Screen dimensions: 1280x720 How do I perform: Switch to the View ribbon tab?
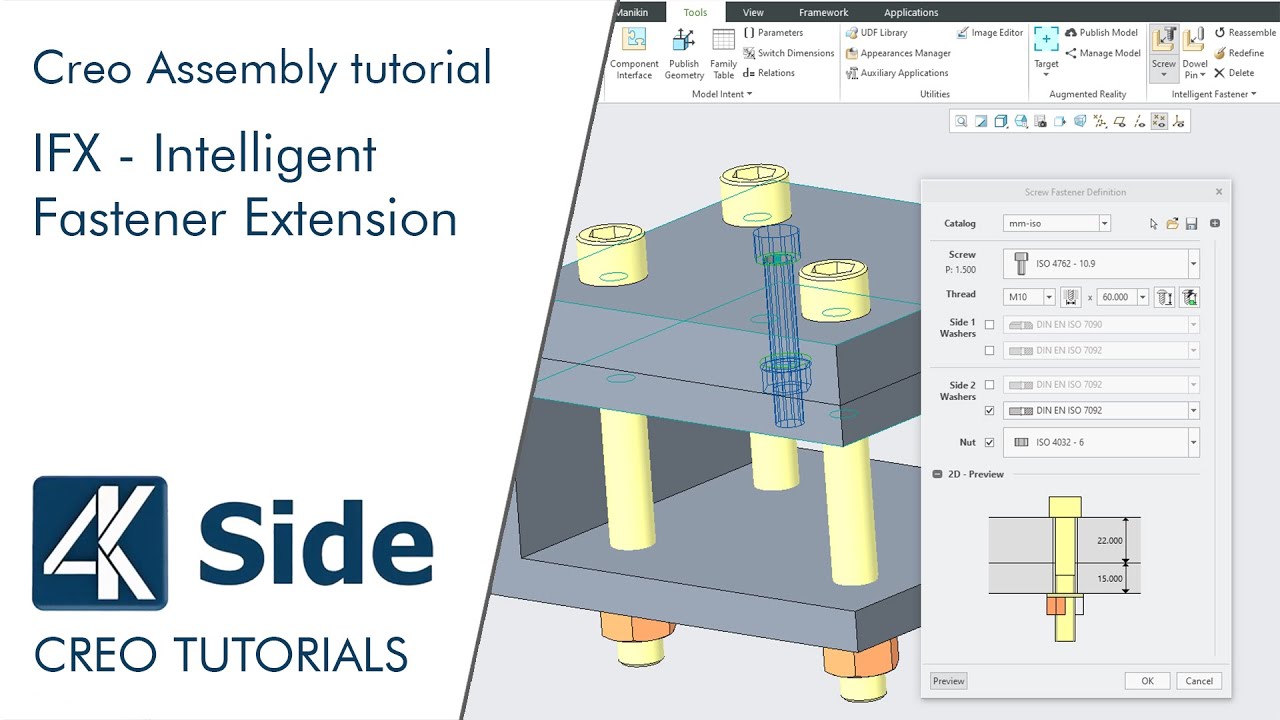753,12
